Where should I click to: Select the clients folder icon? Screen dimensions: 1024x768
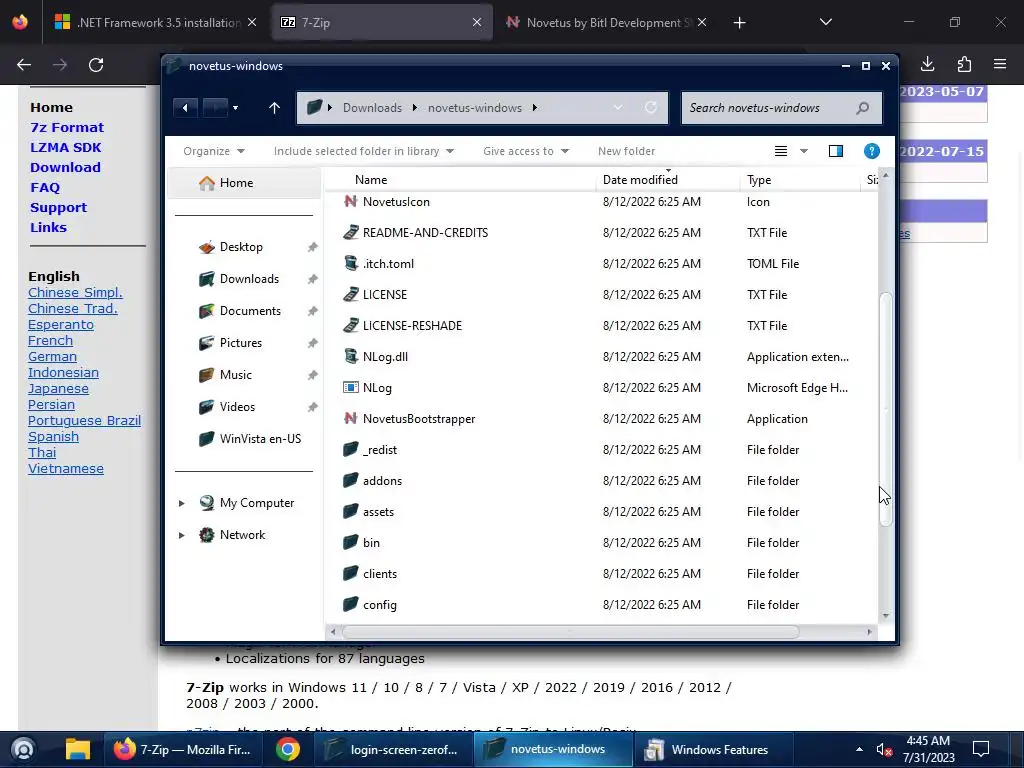(x=351, y=573)
